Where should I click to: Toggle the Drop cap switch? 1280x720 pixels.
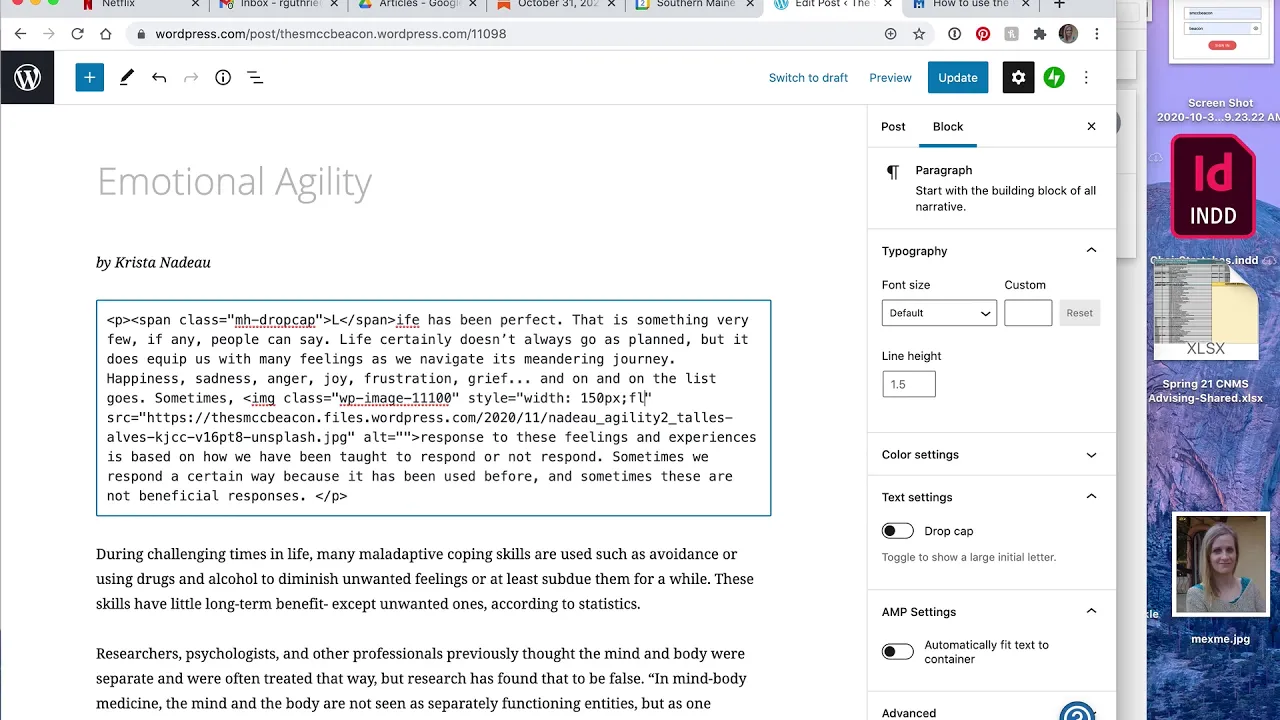coord(897,531)
